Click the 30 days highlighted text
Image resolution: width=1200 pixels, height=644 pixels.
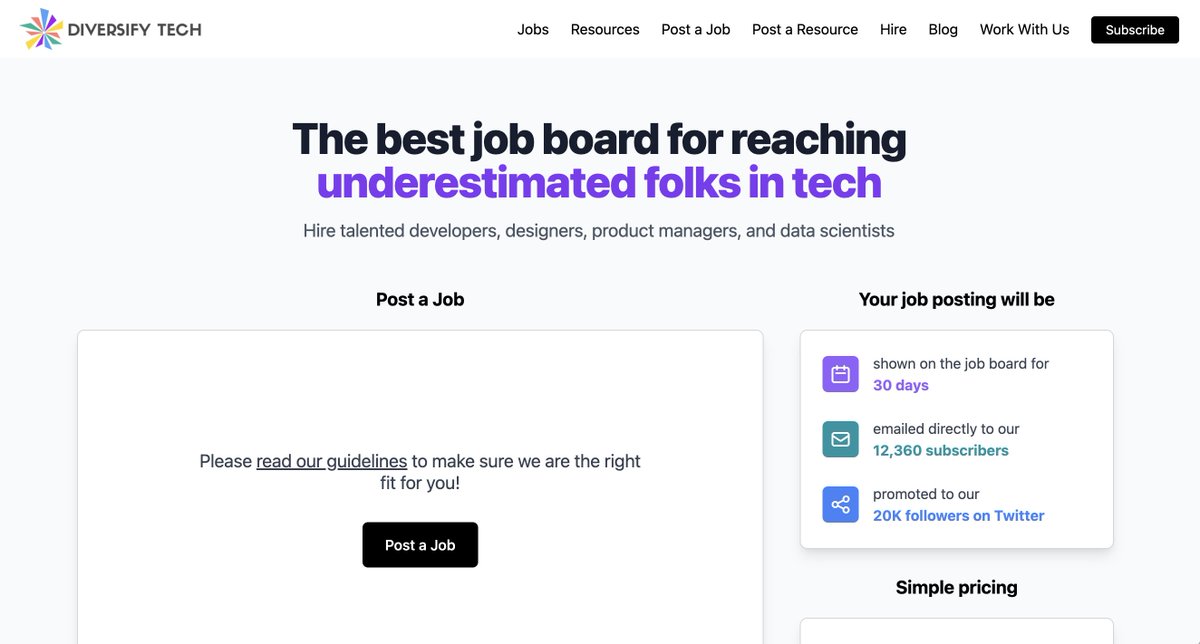tap(900, 386)
